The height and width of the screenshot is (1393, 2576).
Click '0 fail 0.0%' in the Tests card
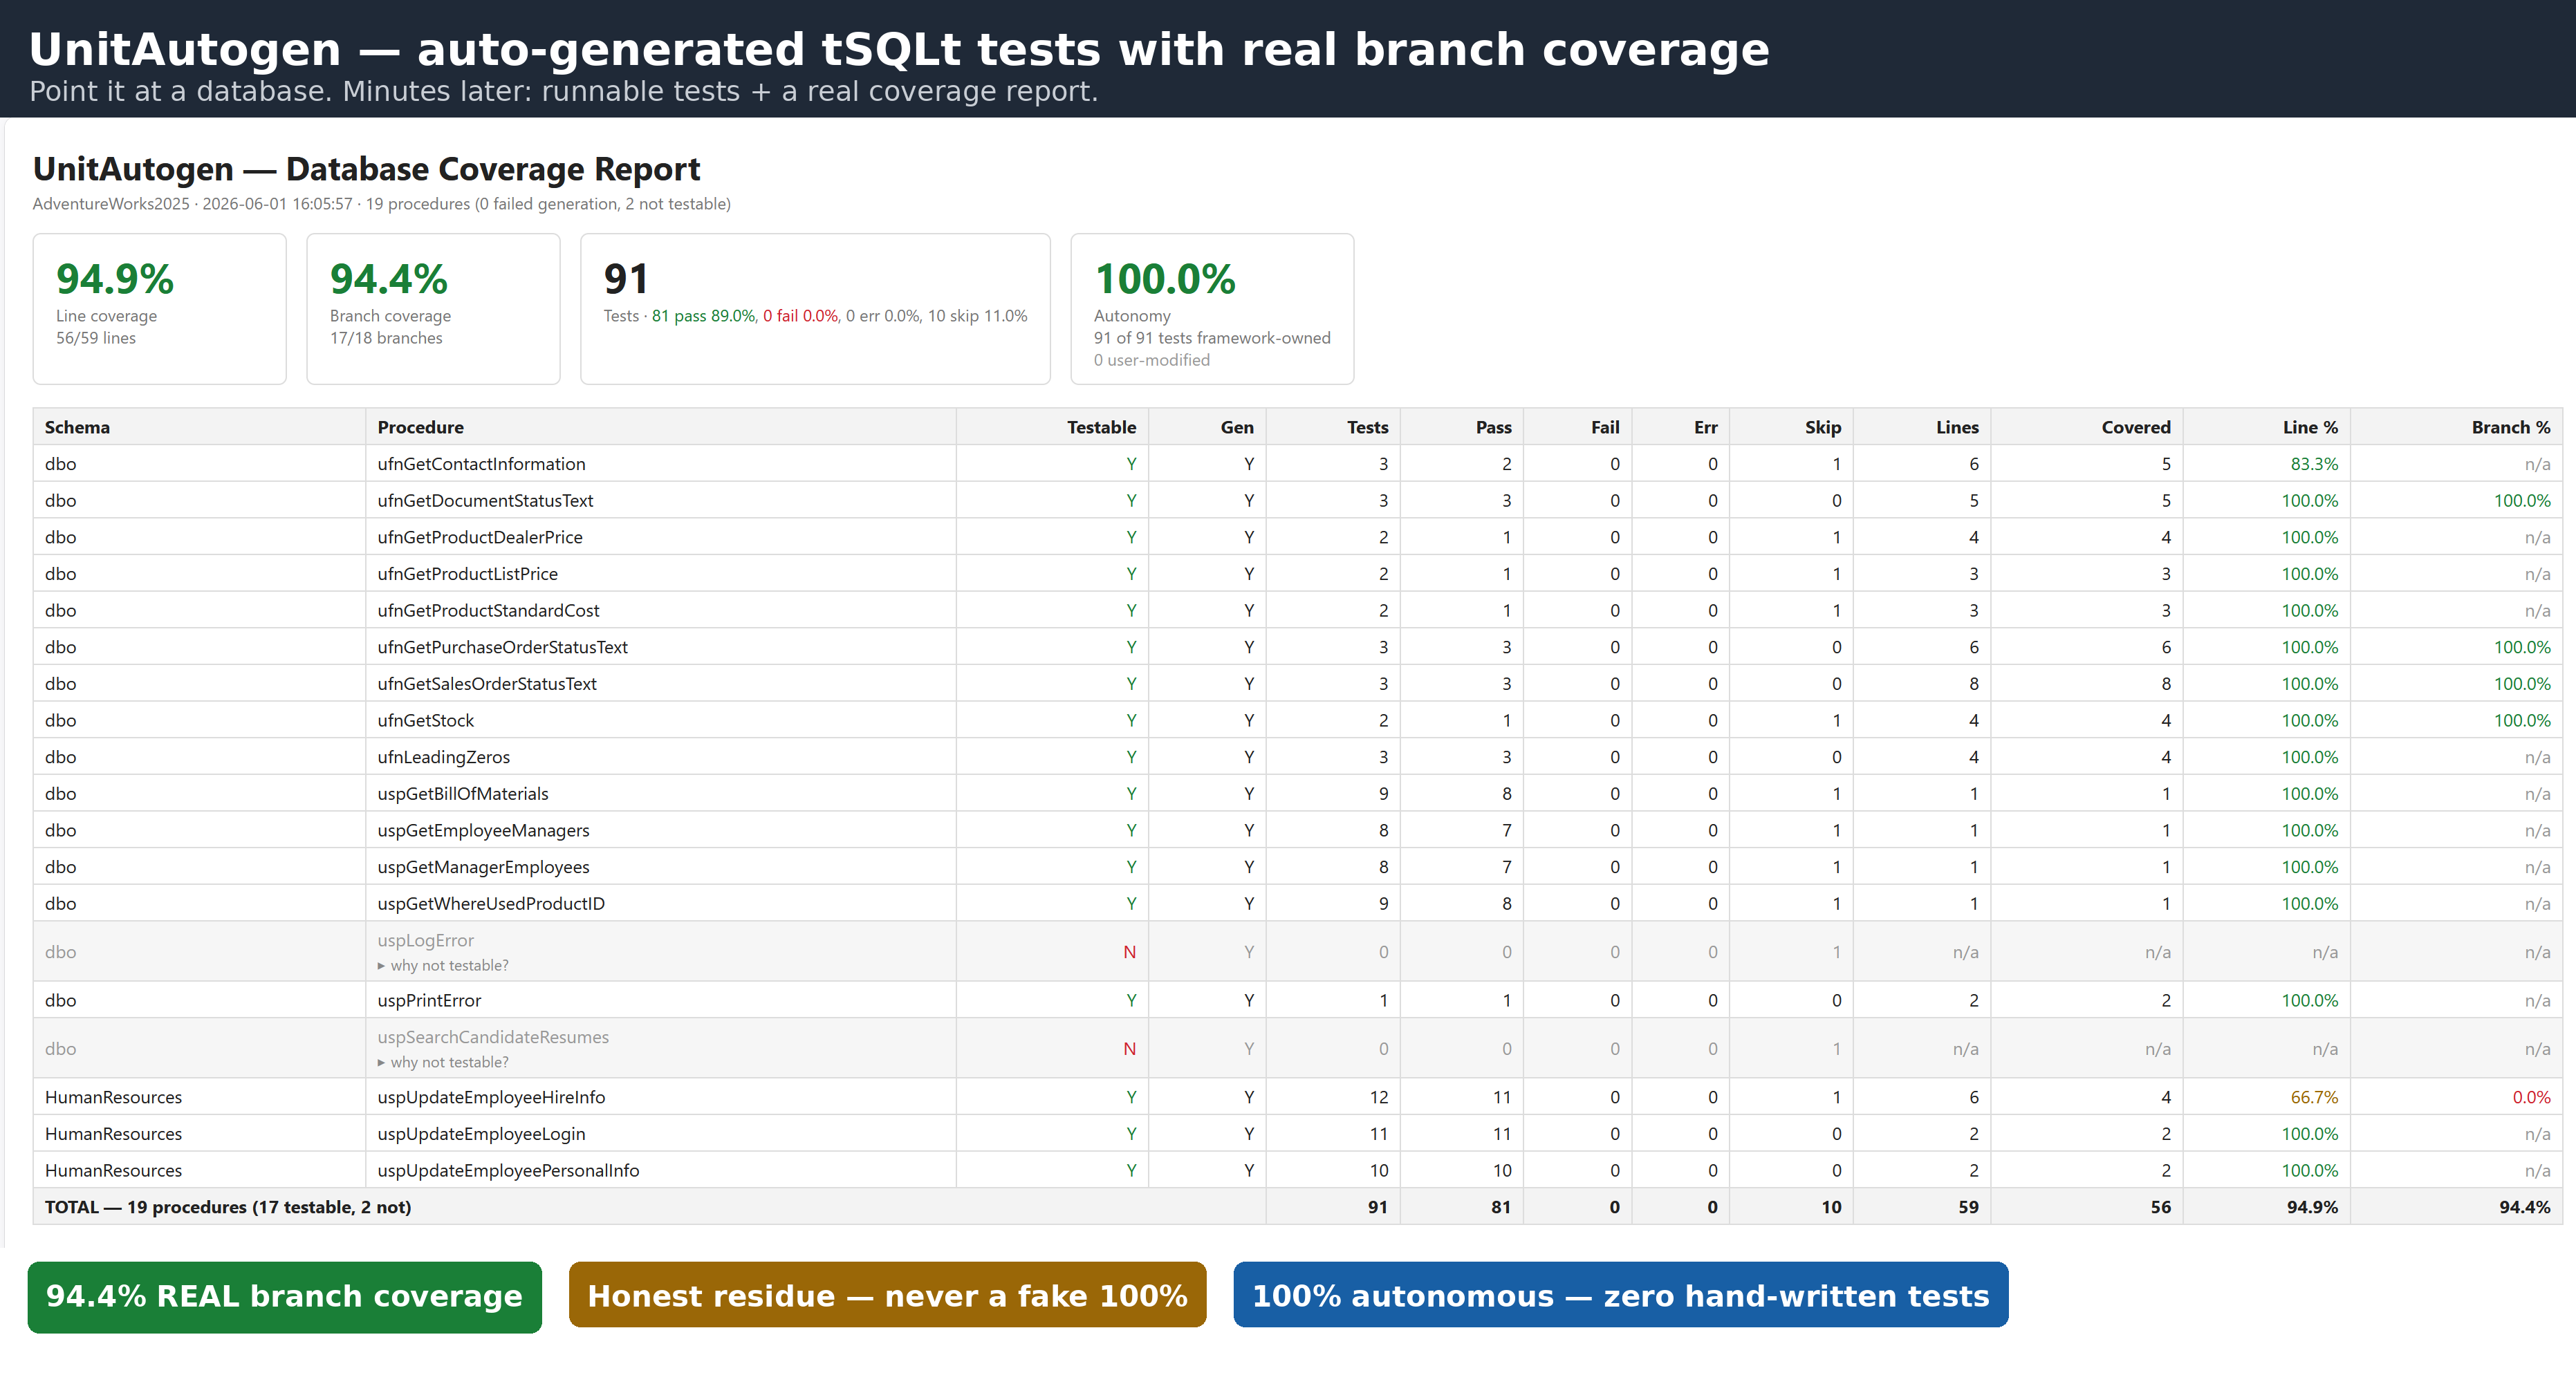pos(800,316)
